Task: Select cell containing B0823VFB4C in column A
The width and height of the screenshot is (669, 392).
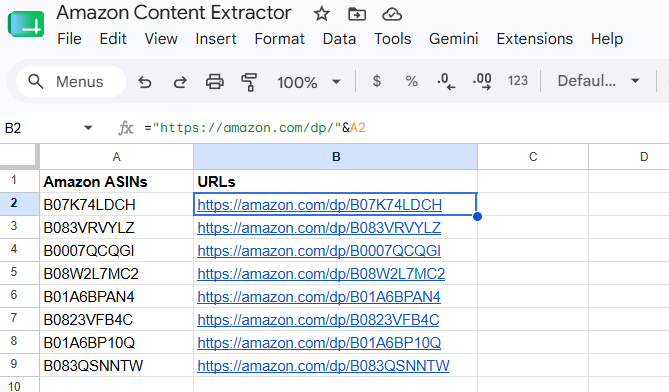Action: (x=116, y=319)
